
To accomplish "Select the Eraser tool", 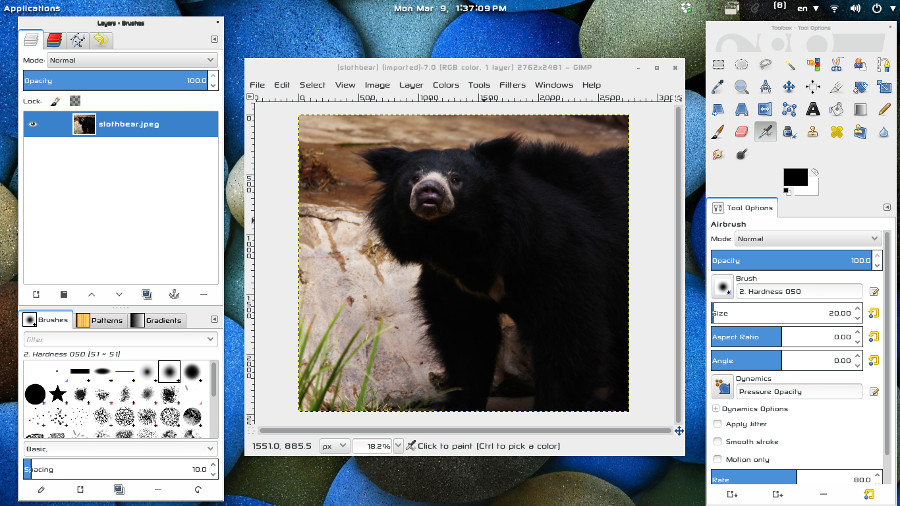I will (742, 132).
